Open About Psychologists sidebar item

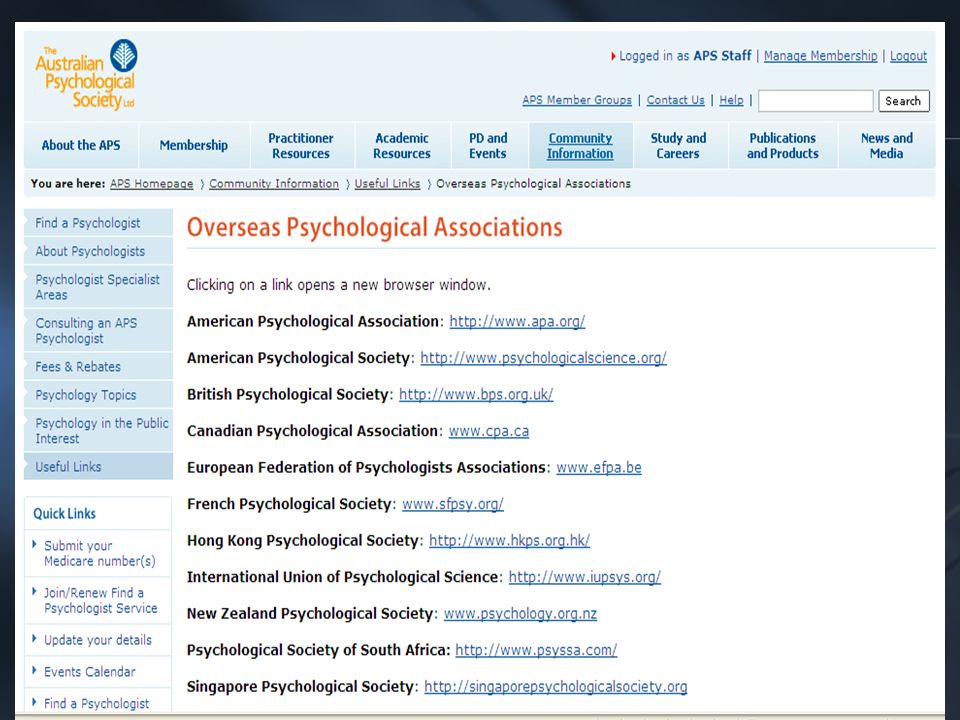pyautogui.click(x=99, y=251)
